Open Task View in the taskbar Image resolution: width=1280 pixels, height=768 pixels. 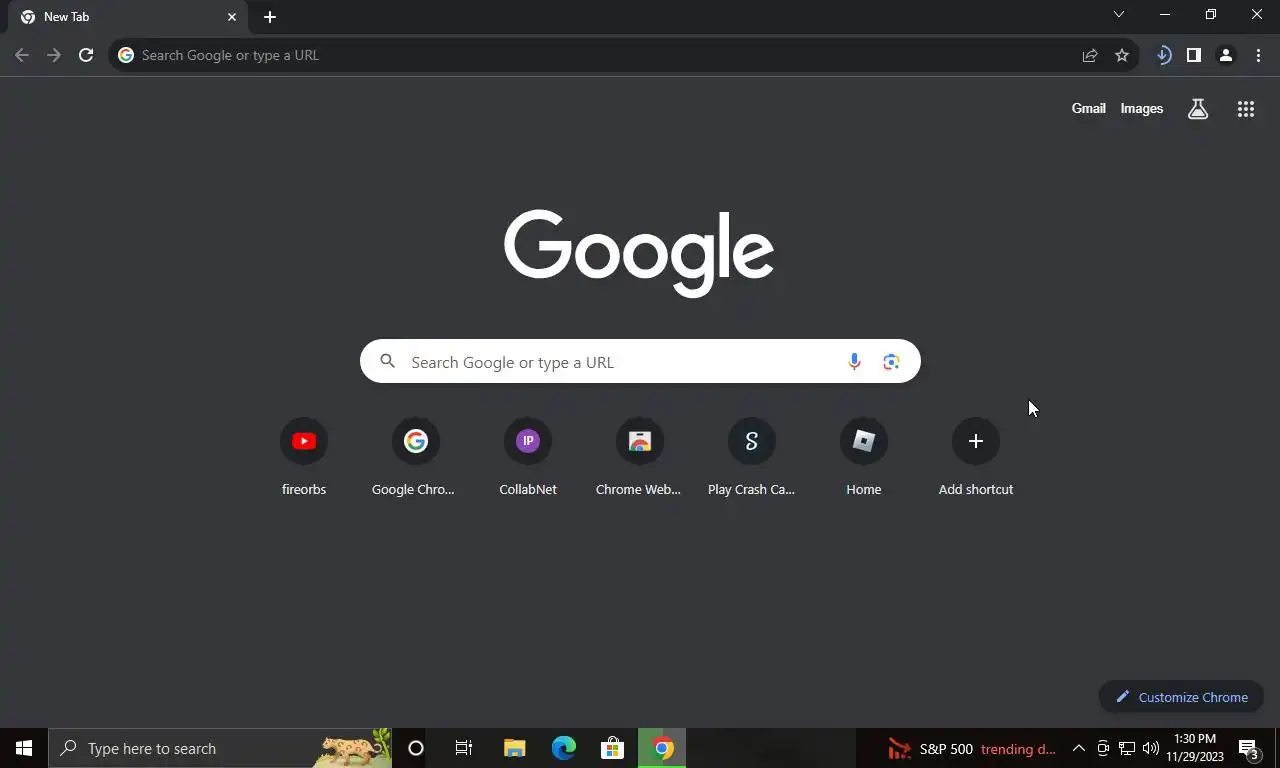(x=464, y=748)
